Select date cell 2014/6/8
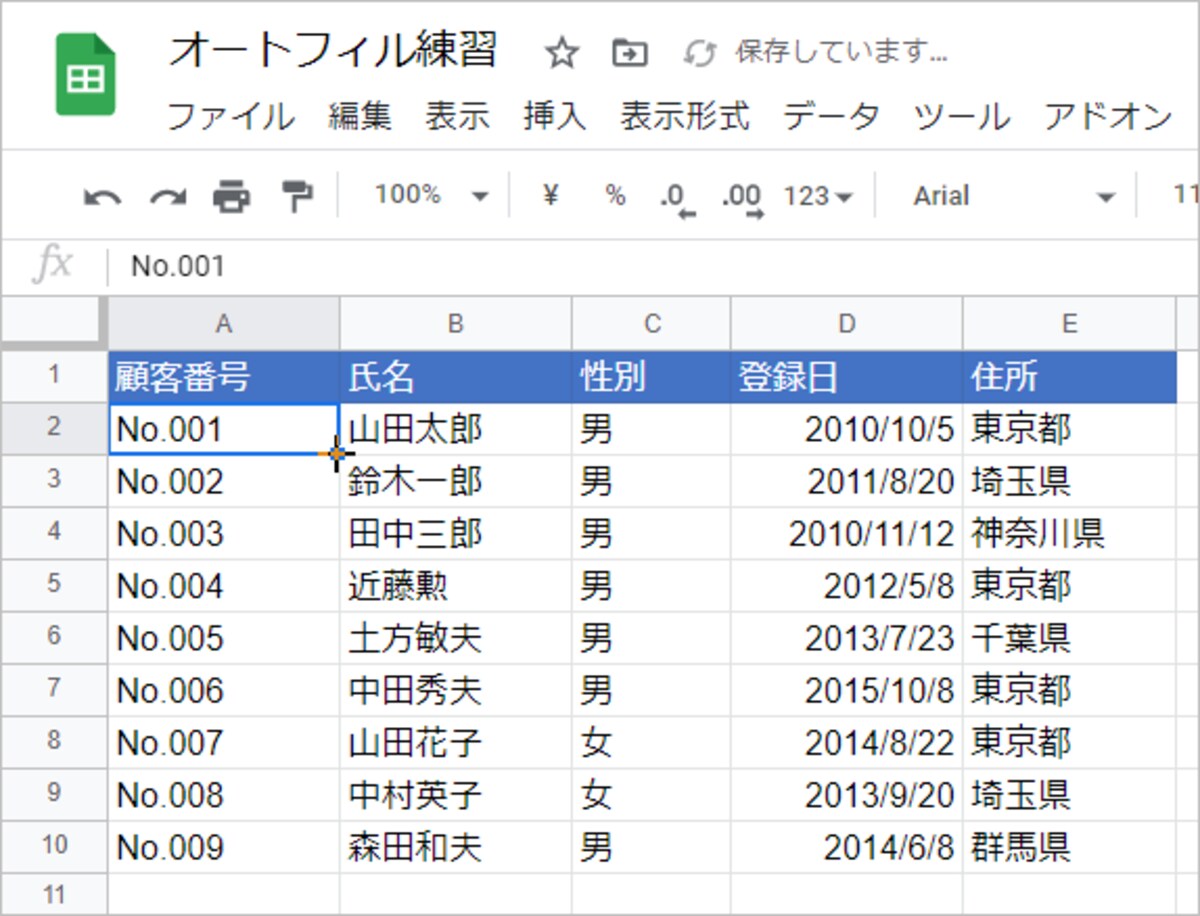The image size is (1200, 916). click(x=846, y=846)
